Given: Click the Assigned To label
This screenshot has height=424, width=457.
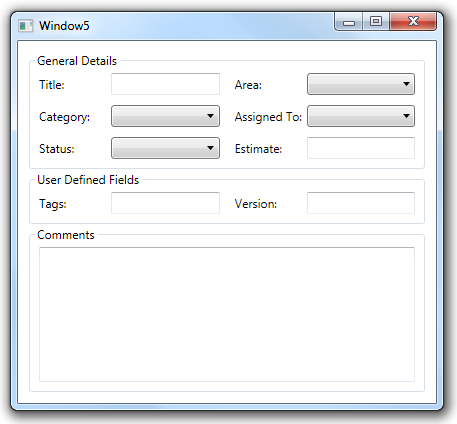Looking at the screenshot, I should pos(268,117).
